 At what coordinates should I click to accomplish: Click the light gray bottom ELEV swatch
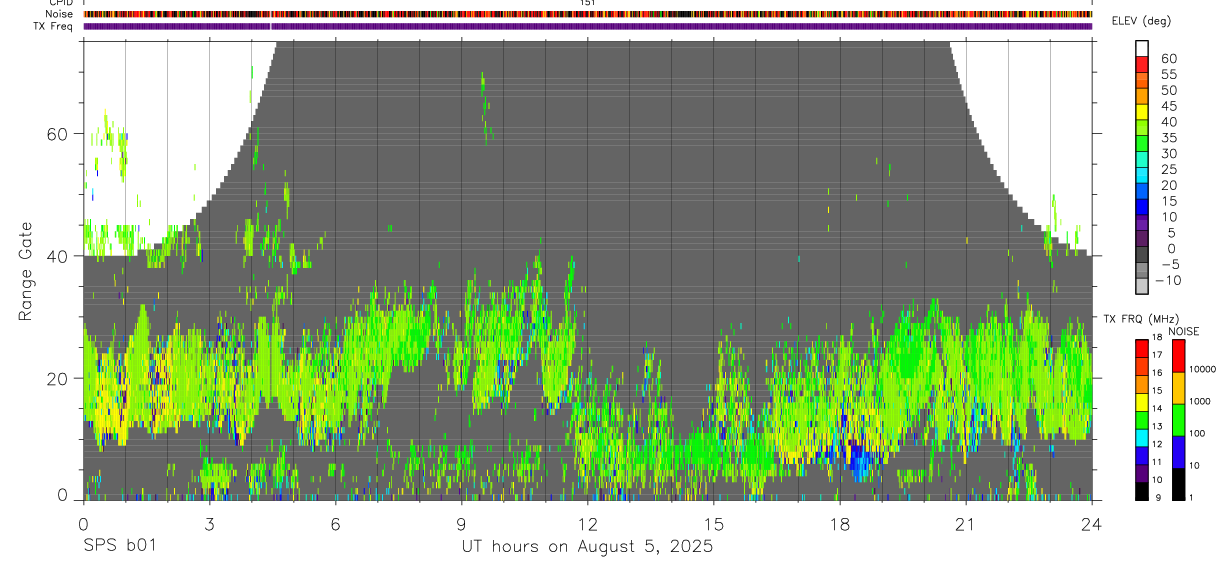click(1143, 287)
